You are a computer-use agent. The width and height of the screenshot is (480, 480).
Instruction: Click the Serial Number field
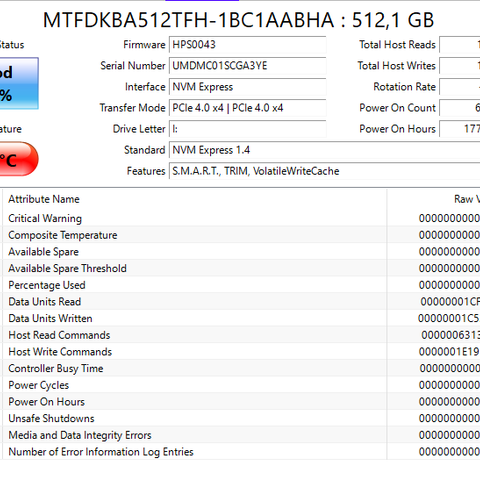coord(248,66)
